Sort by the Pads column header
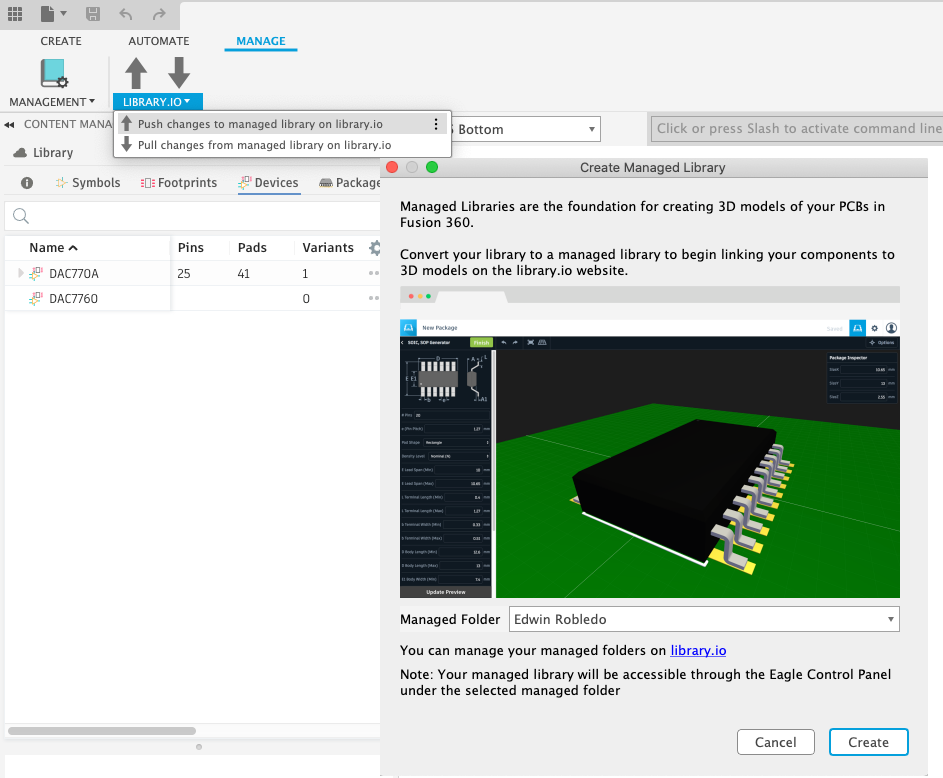This screenshot has height=778, width=943. coord(252,248)
